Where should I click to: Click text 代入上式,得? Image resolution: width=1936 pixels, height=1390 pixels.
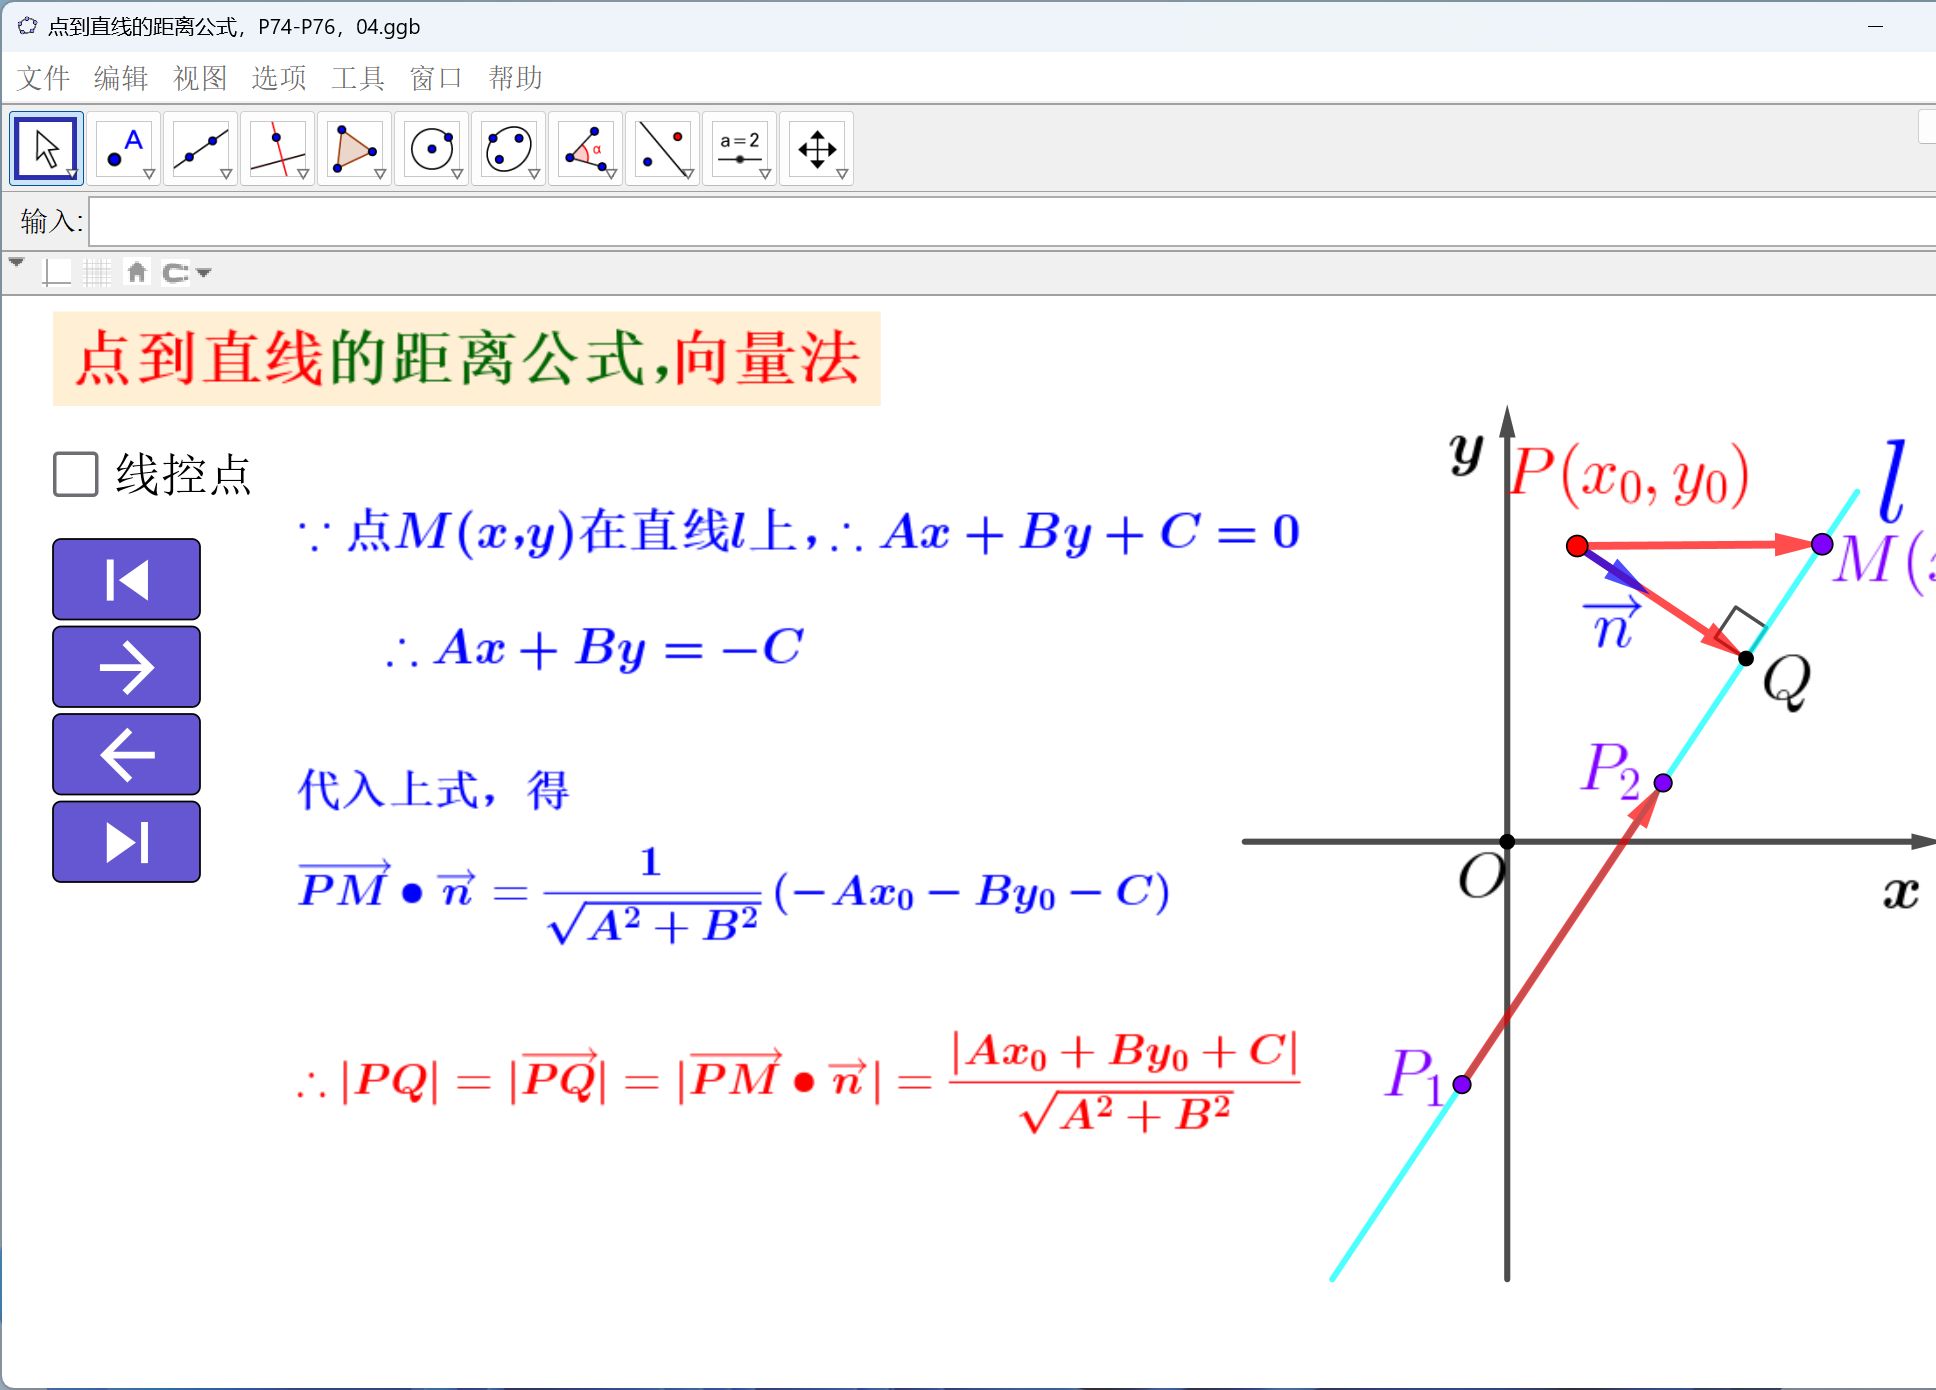pos(433,790)
